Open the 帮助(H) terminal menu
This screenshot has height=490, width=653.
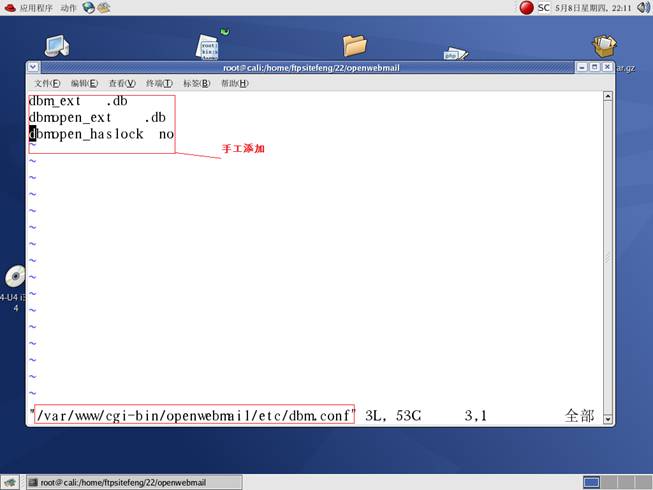coord(234,83)
